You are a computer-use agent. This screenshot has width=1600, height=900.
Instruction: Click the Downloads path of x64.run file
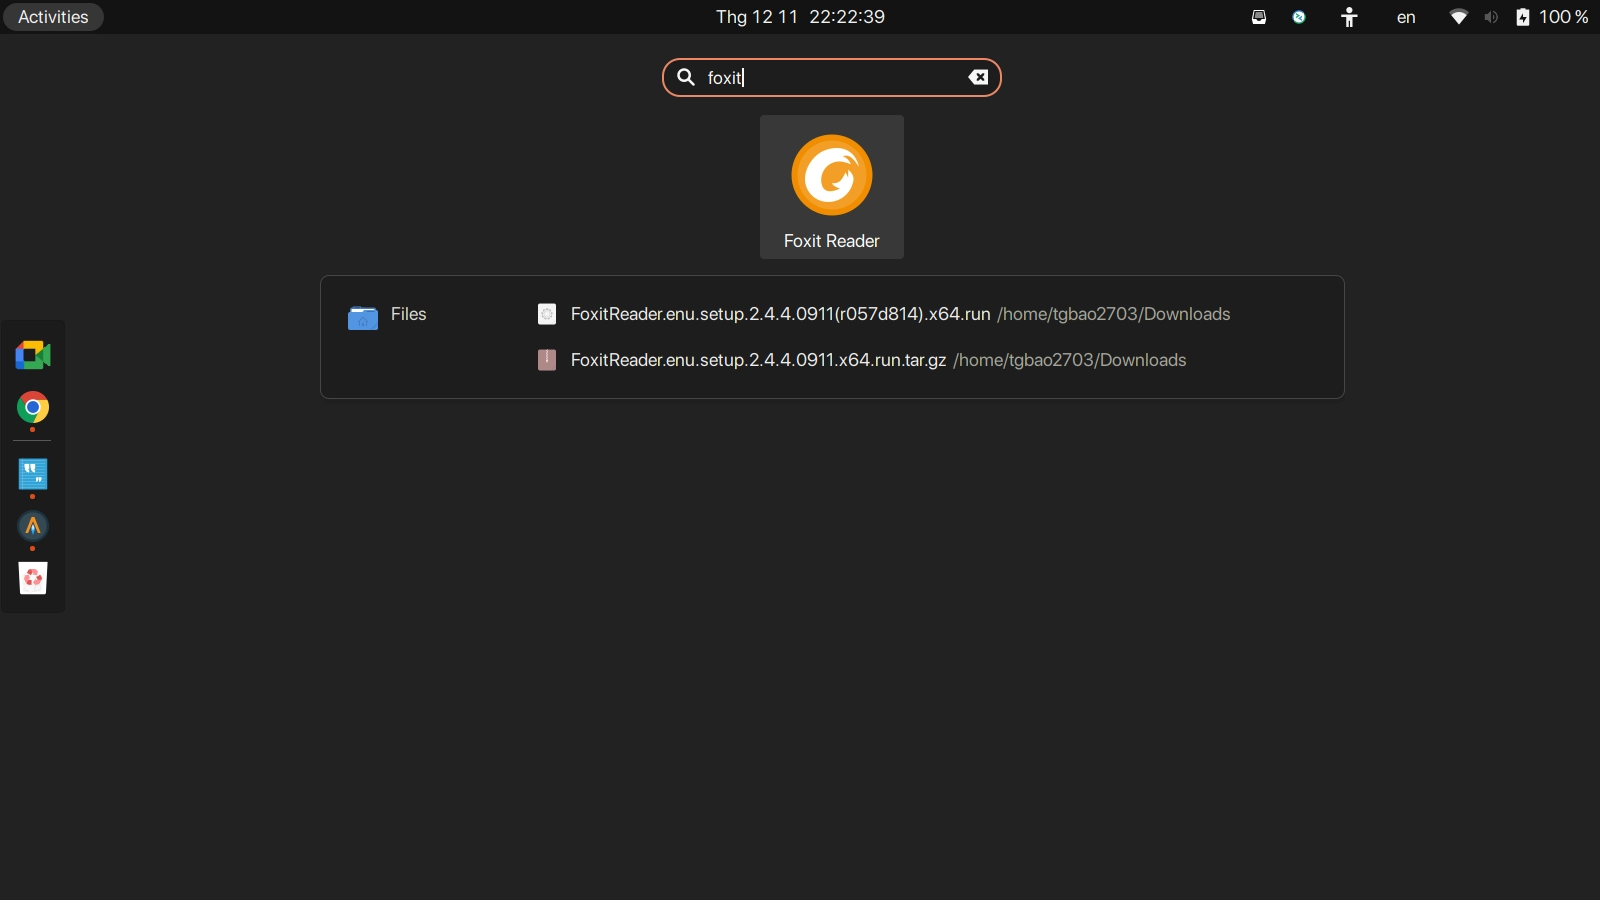pyautogui.click(x=1114, y=314)
